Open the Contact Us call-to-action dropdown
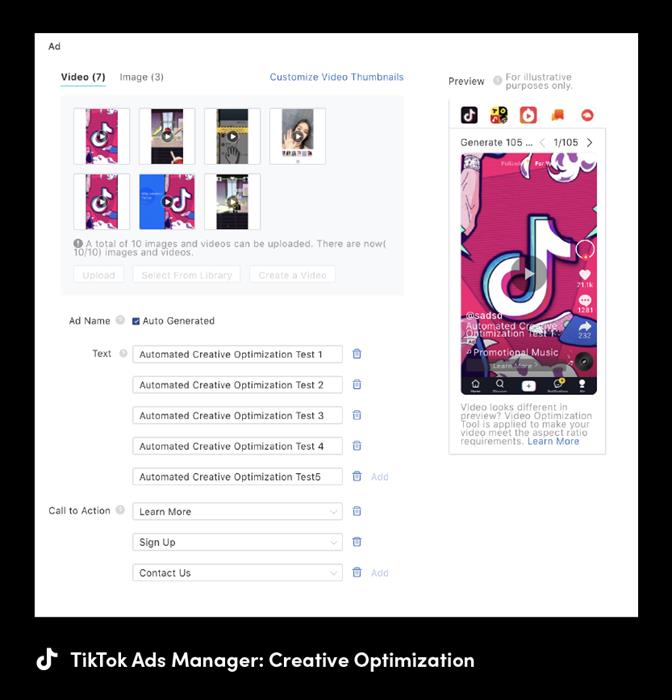The width and height of the screenshot is (672, 700). (237, 573)
